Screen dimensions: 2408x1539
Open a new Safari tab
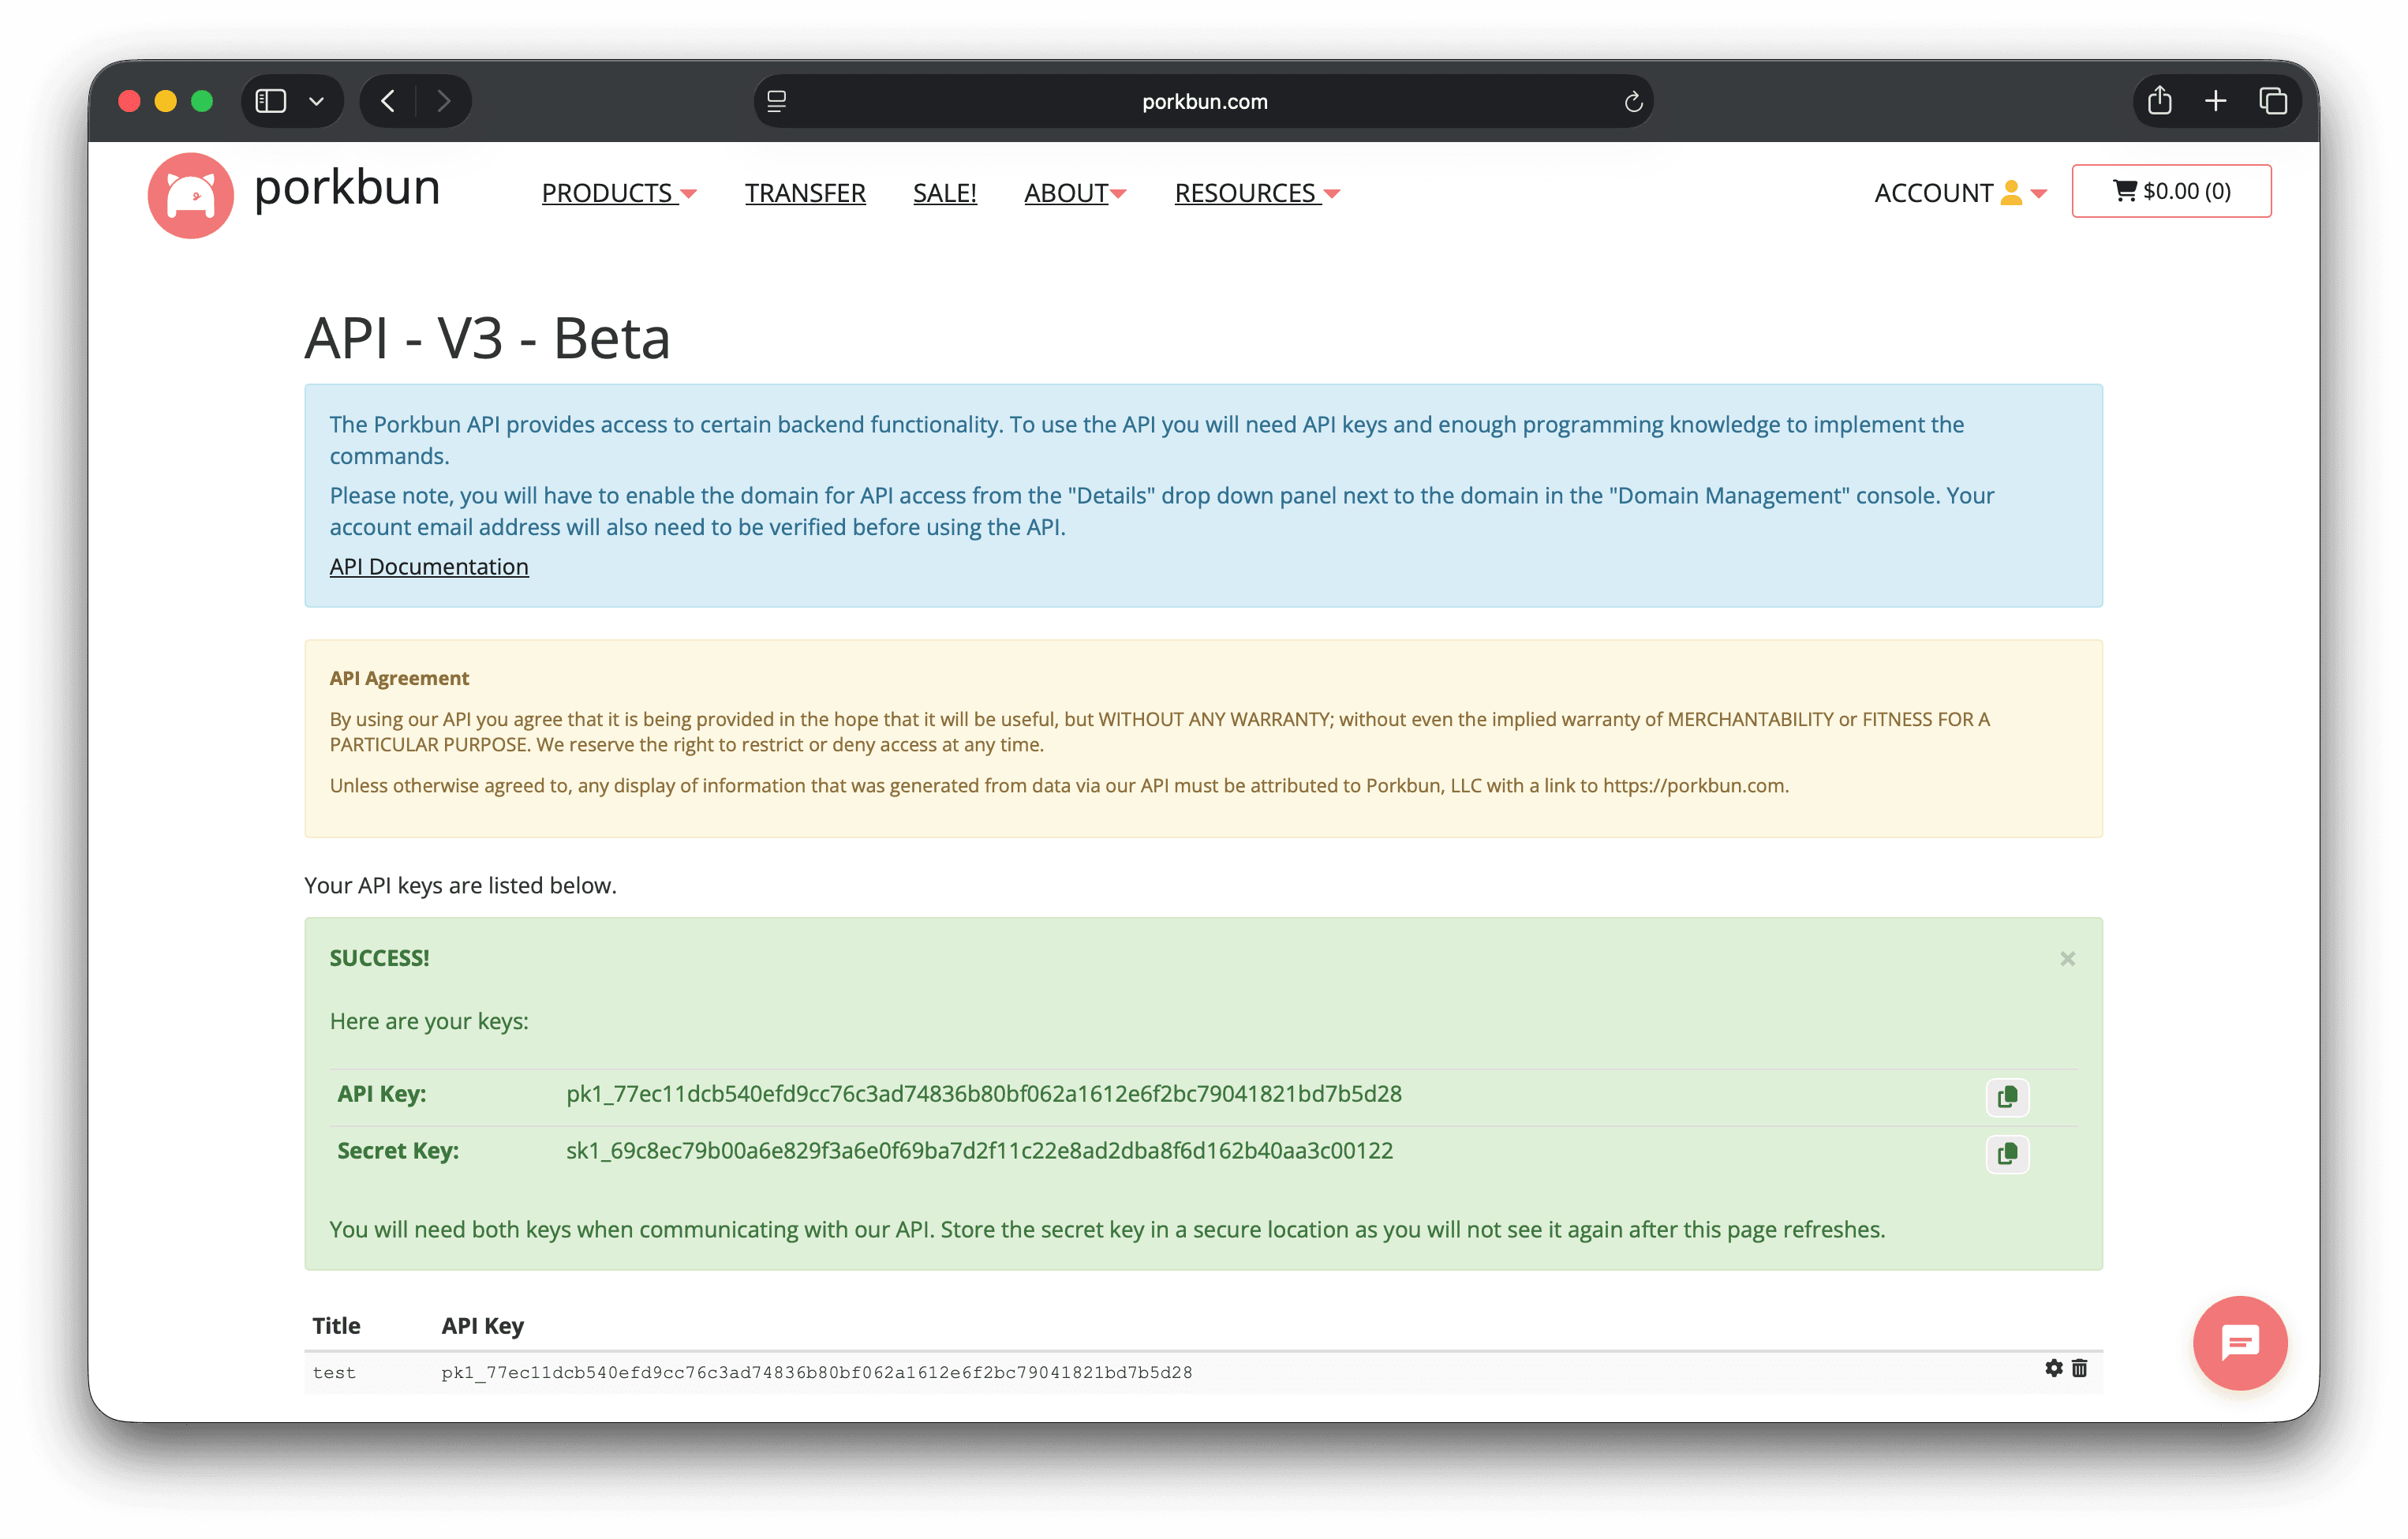click(x=2215, y=101)
